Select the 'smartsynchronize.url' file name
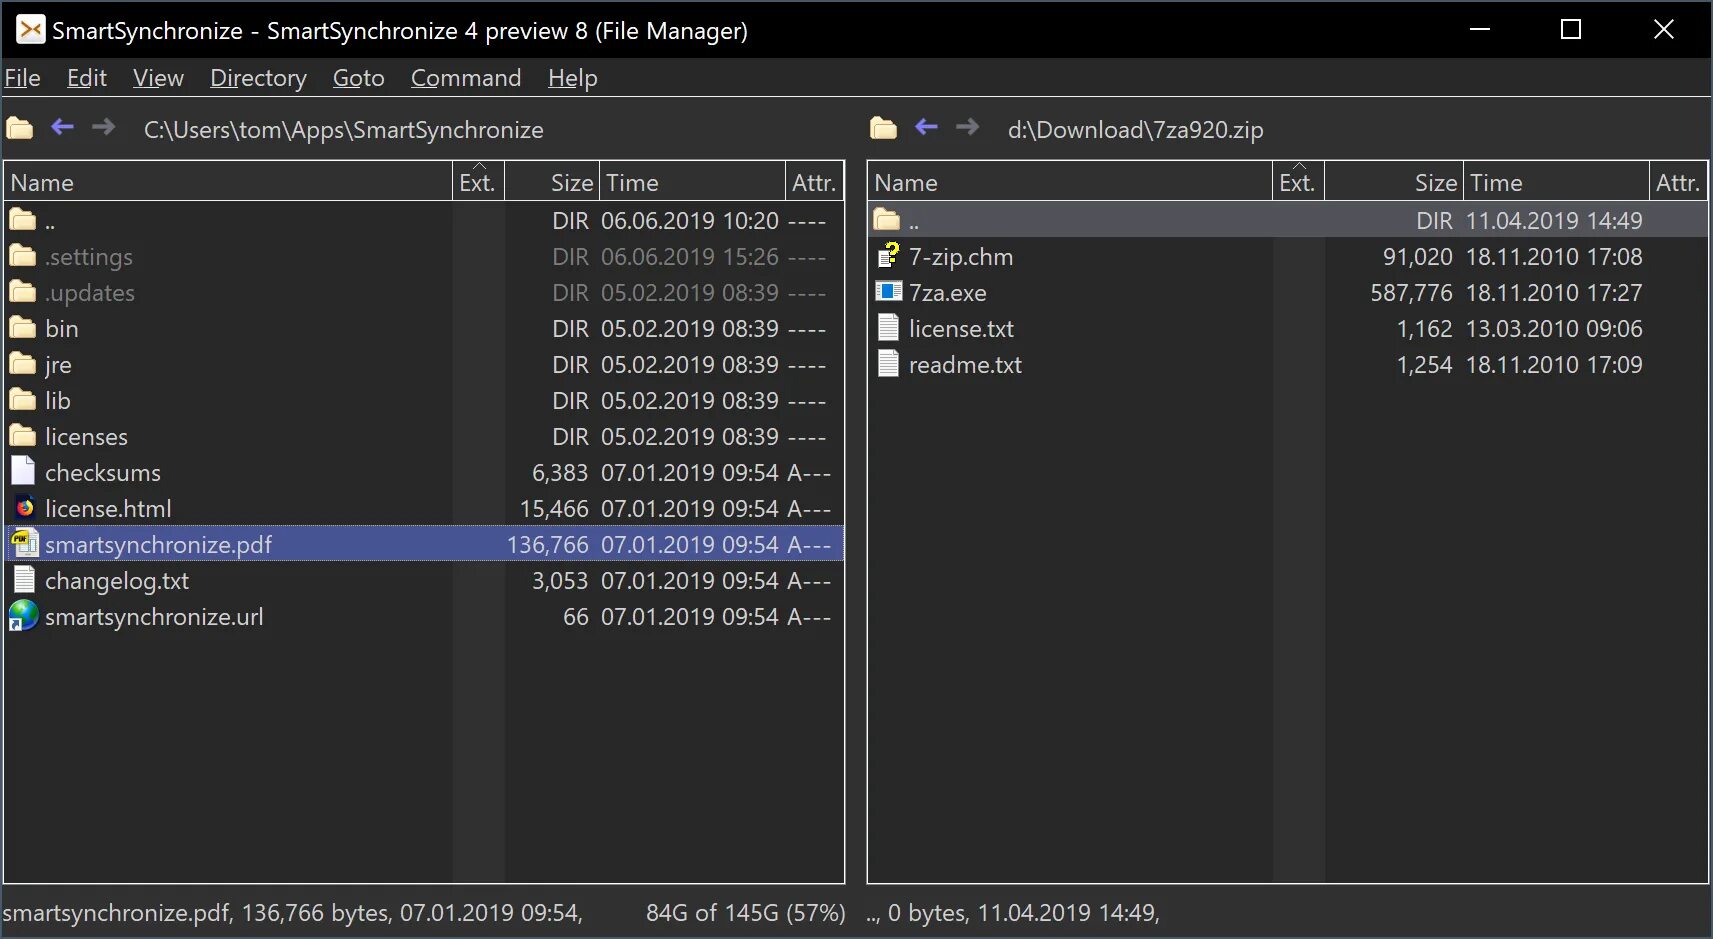 click(x=154, y=616)
